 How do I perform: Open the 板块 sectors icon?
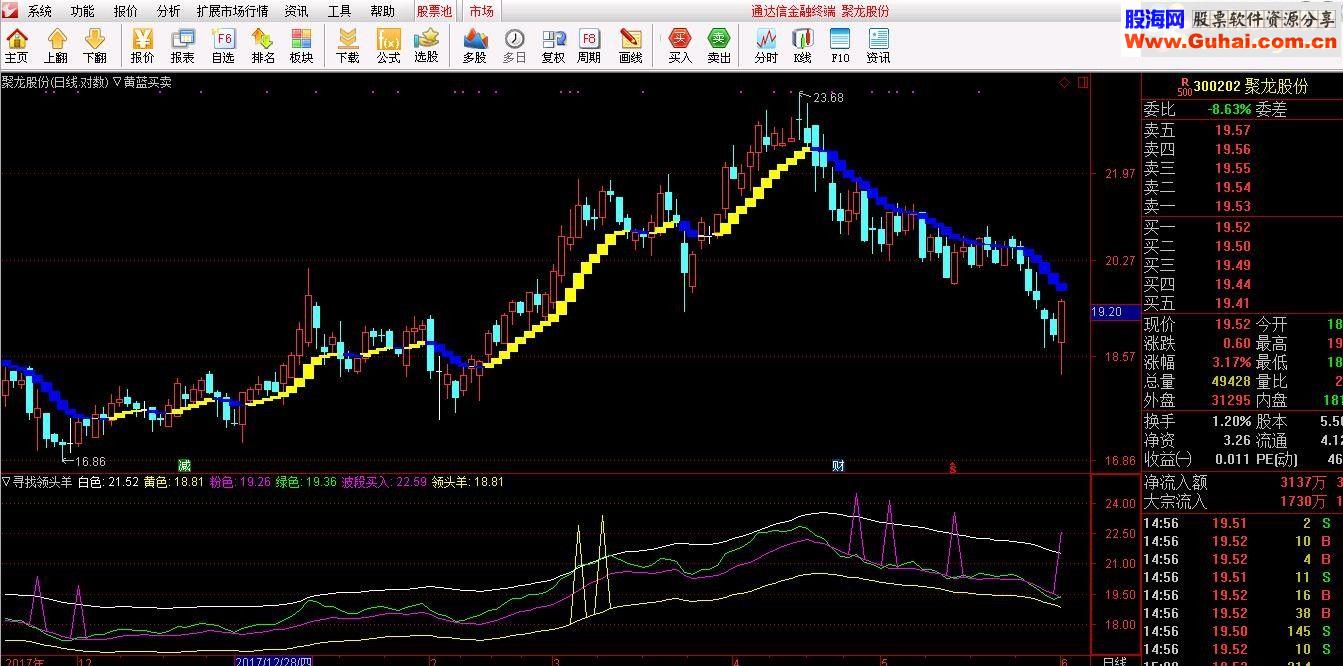point(301,46)
